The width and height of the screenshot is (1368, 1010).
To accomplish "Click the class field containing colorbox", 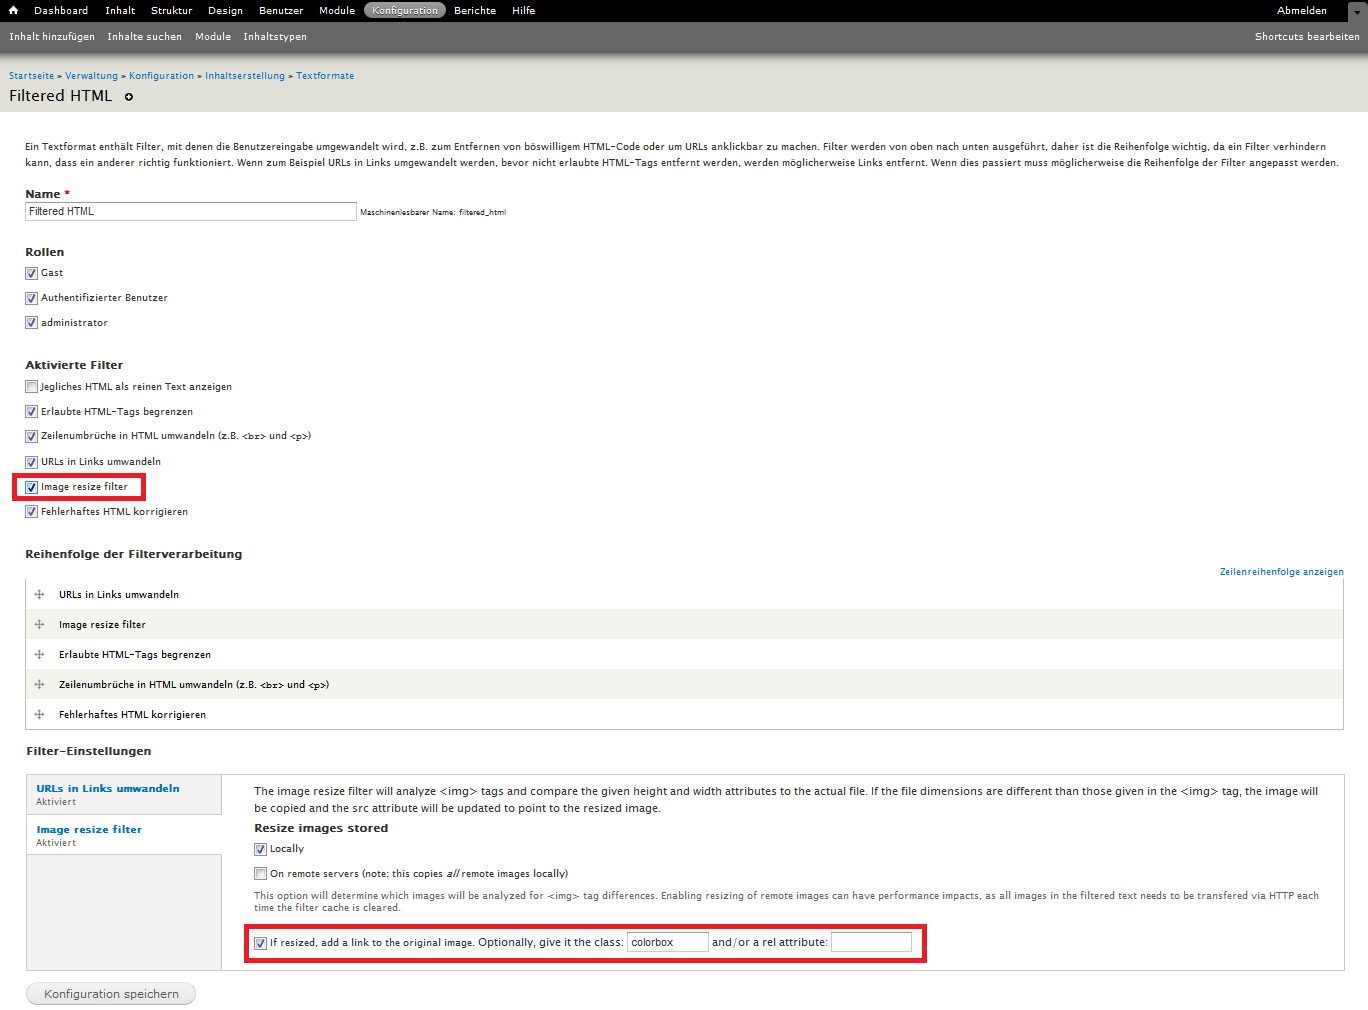I will click(667, 942).
